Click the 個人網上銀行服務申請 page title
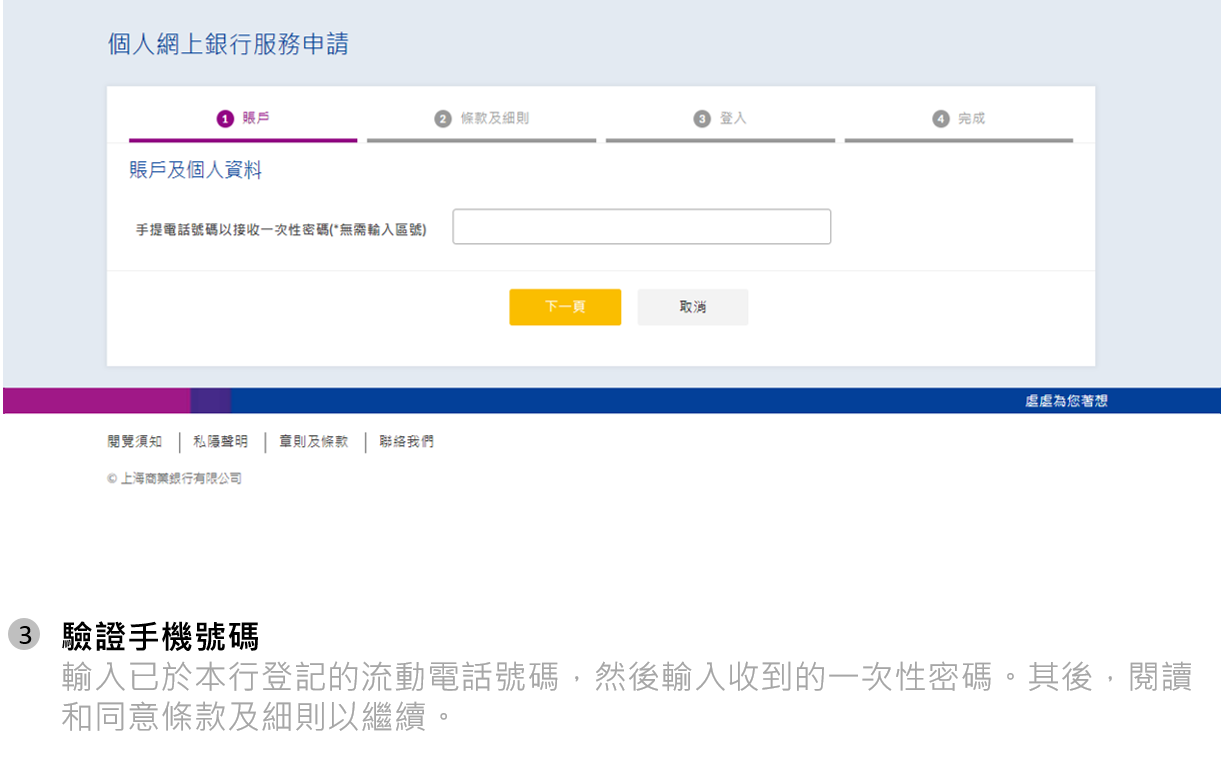The height and width of the screenshot is (758, 1221). point(228,45)
